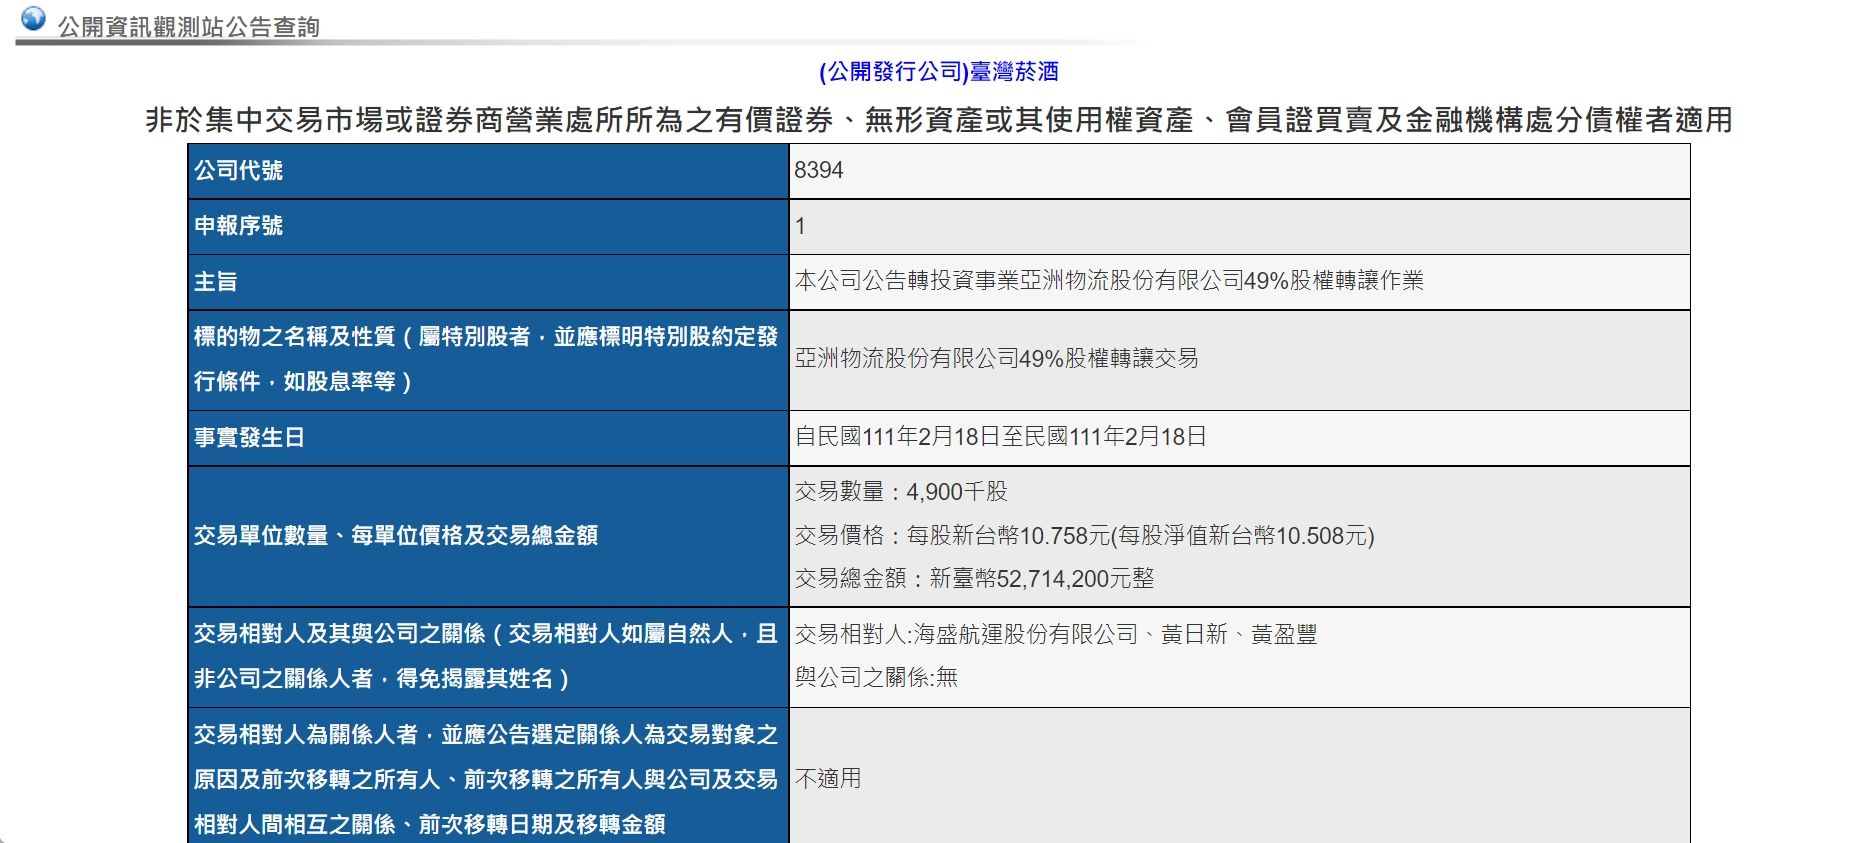This screenshot has height=843, width=1872.
Task: Click the date text 自民國111年2月18日至民國111年2月18日
Action: point(1000,437)
